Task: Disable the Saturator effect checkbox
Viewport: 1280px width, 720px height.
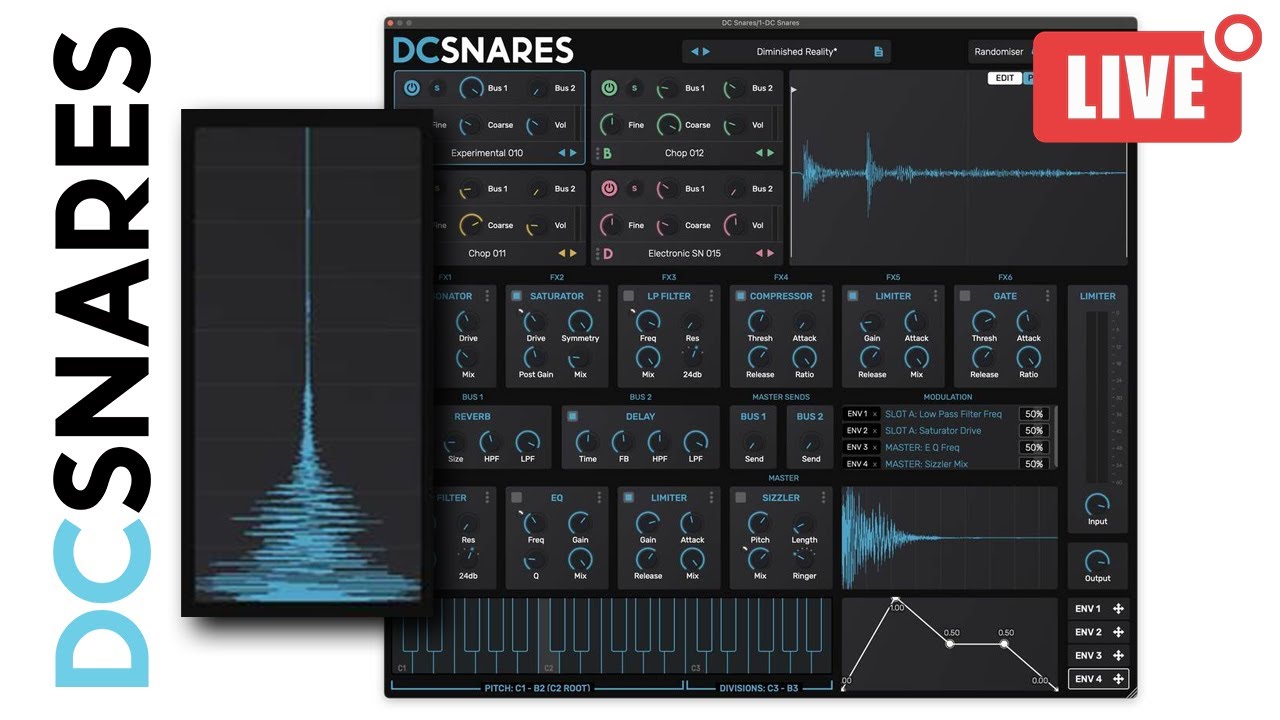Action: coord(517,296)
